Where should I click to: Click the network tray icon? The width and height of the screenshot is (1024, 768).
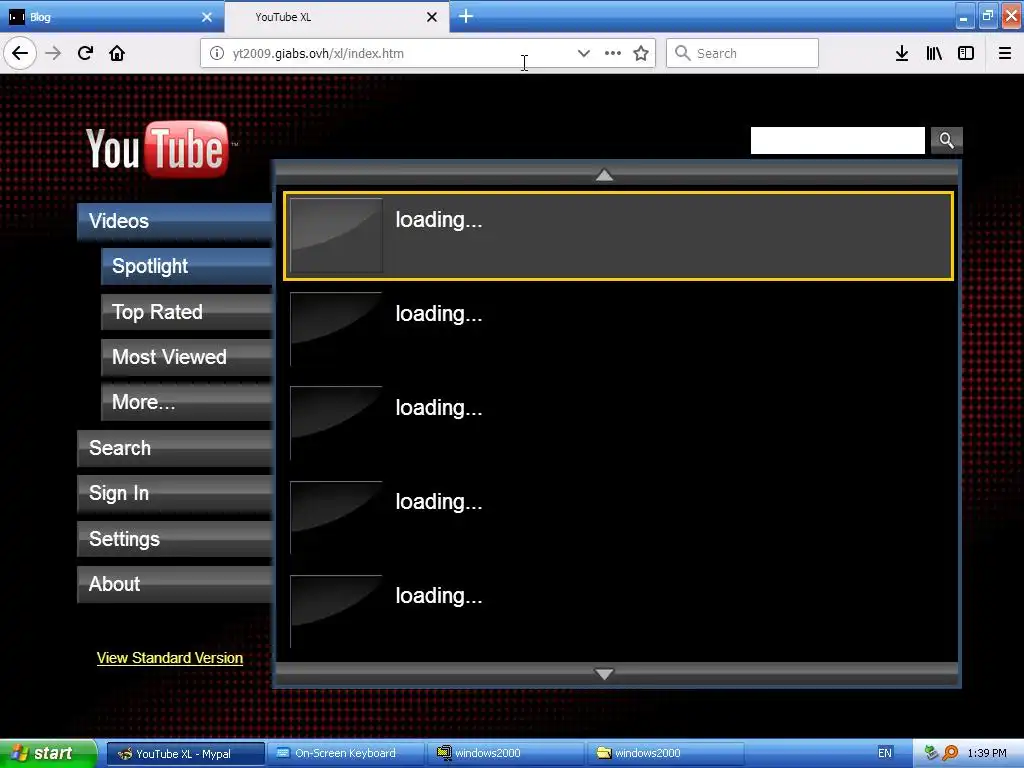[x=932, y=754]
